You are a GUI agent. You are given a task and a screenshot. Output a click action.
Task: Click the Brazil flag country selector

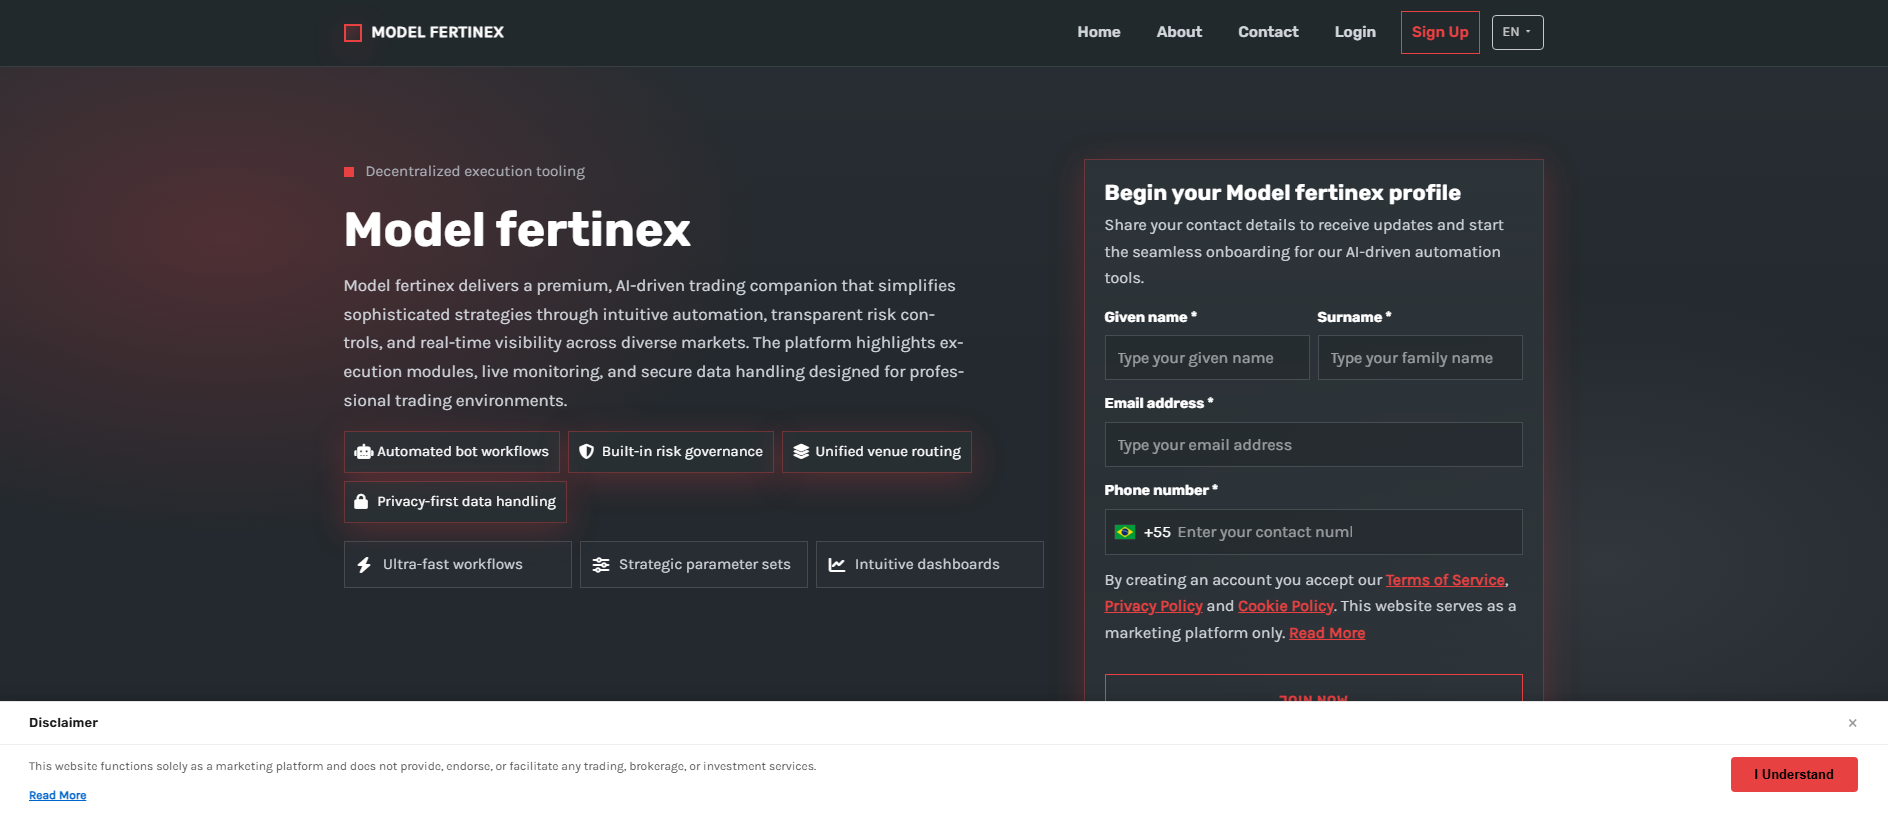point(1125,532)
